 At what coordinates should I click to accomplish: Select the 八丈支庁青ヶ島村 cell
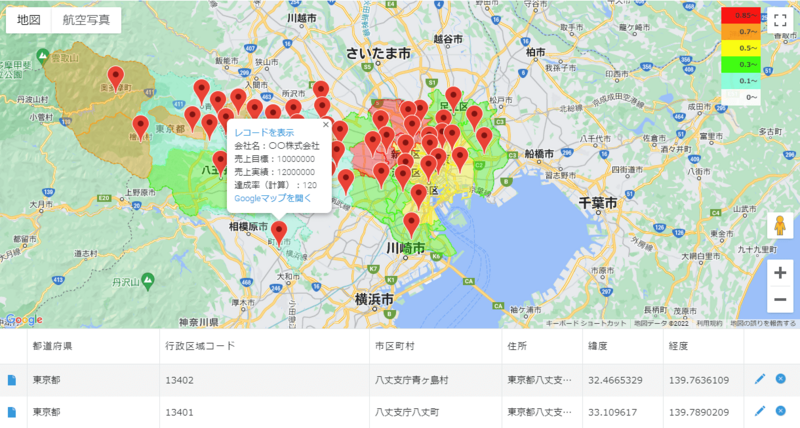(x=436, y=380)
